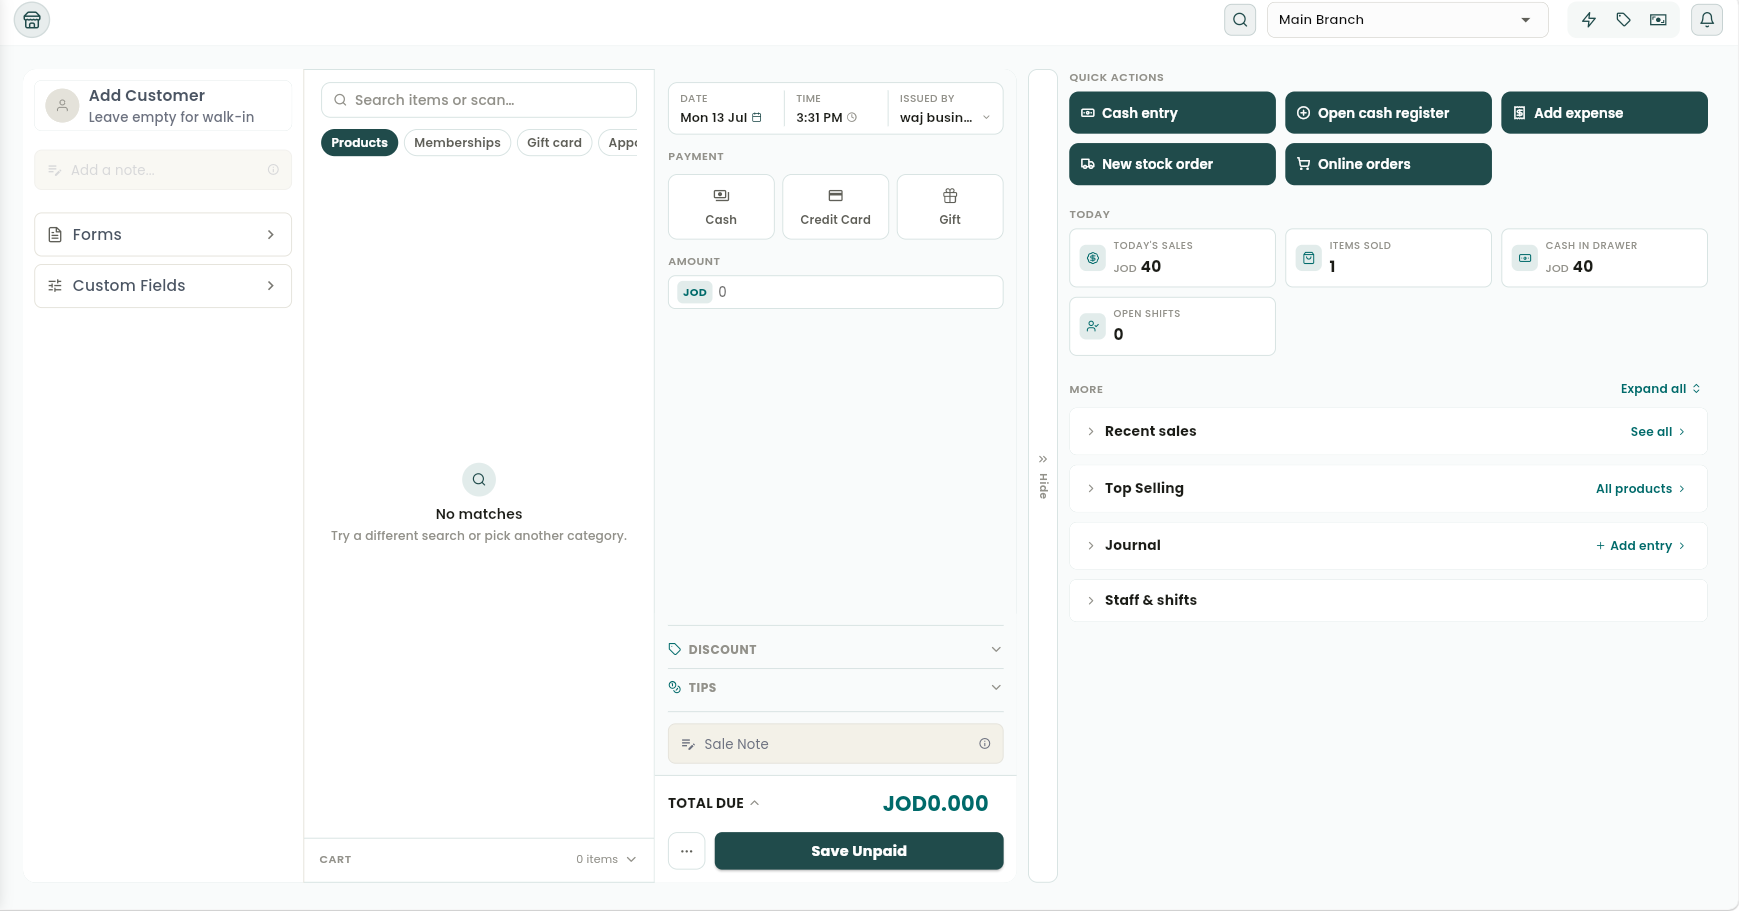
Task: Click the Cash entry button
Action: (x=1172, y=113)
